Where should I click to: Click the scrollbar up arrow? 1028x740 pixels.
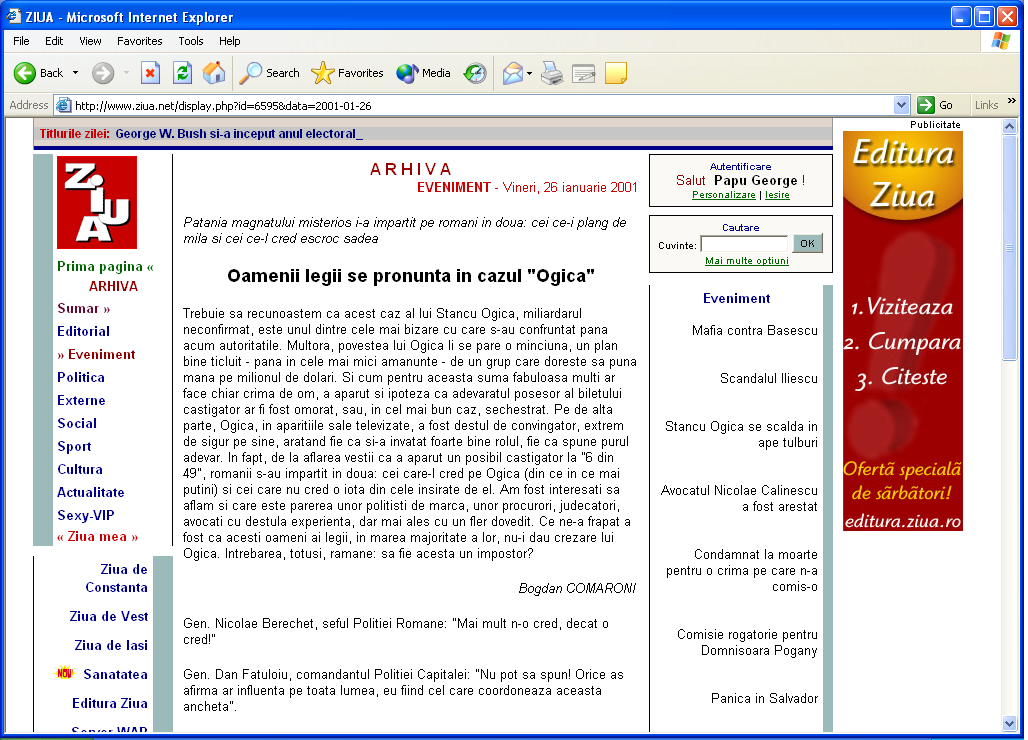click(1010, 126)
